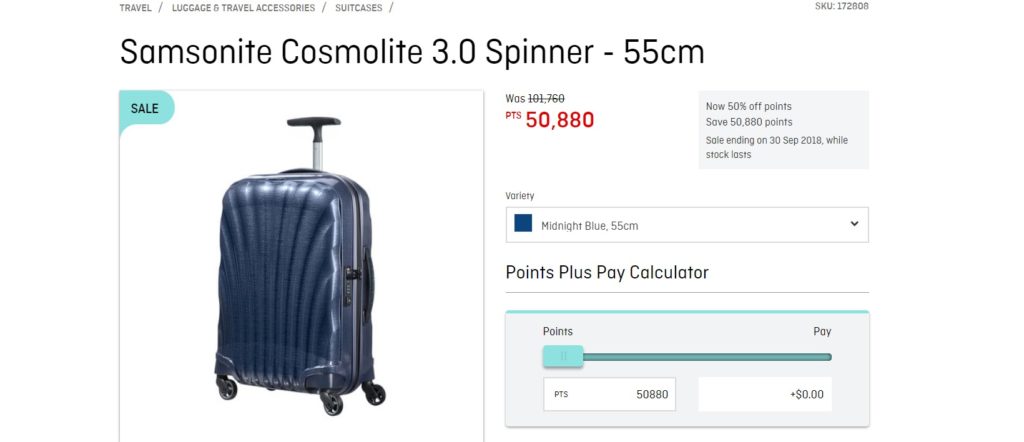The width and height of the screenshot is (1024, 442).
Task: Click the SKU: 172808 label
Action: click(842, 7)
